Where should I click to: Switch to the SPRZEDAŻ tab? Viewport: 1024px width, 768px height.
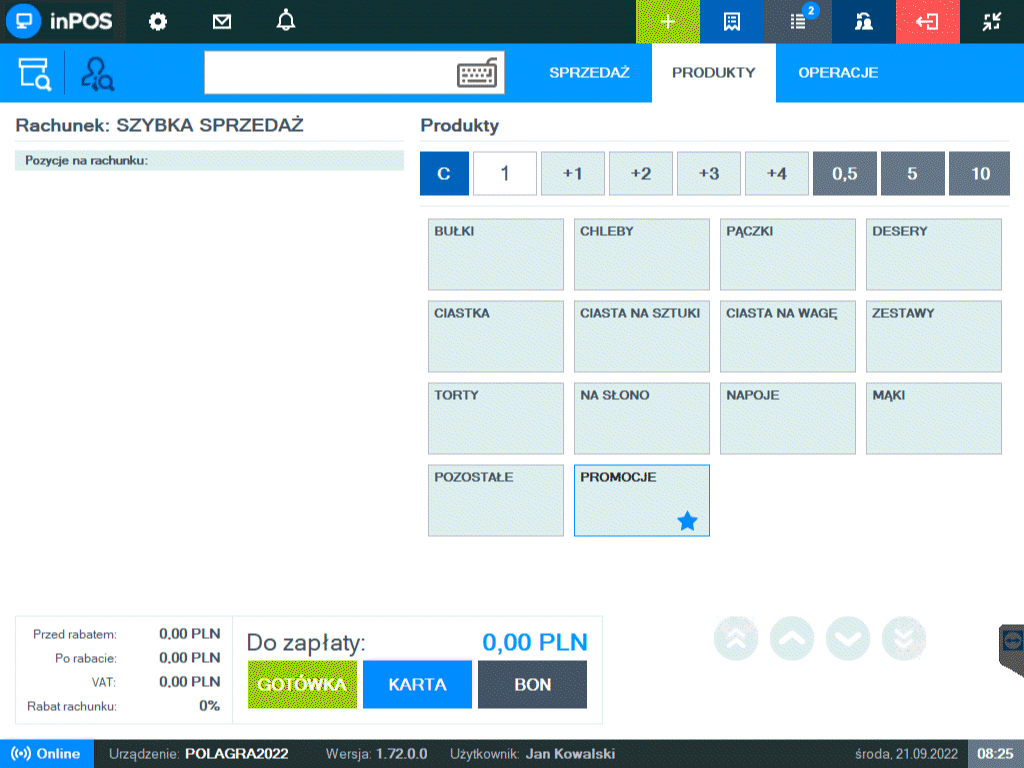(x=589, y=73)
